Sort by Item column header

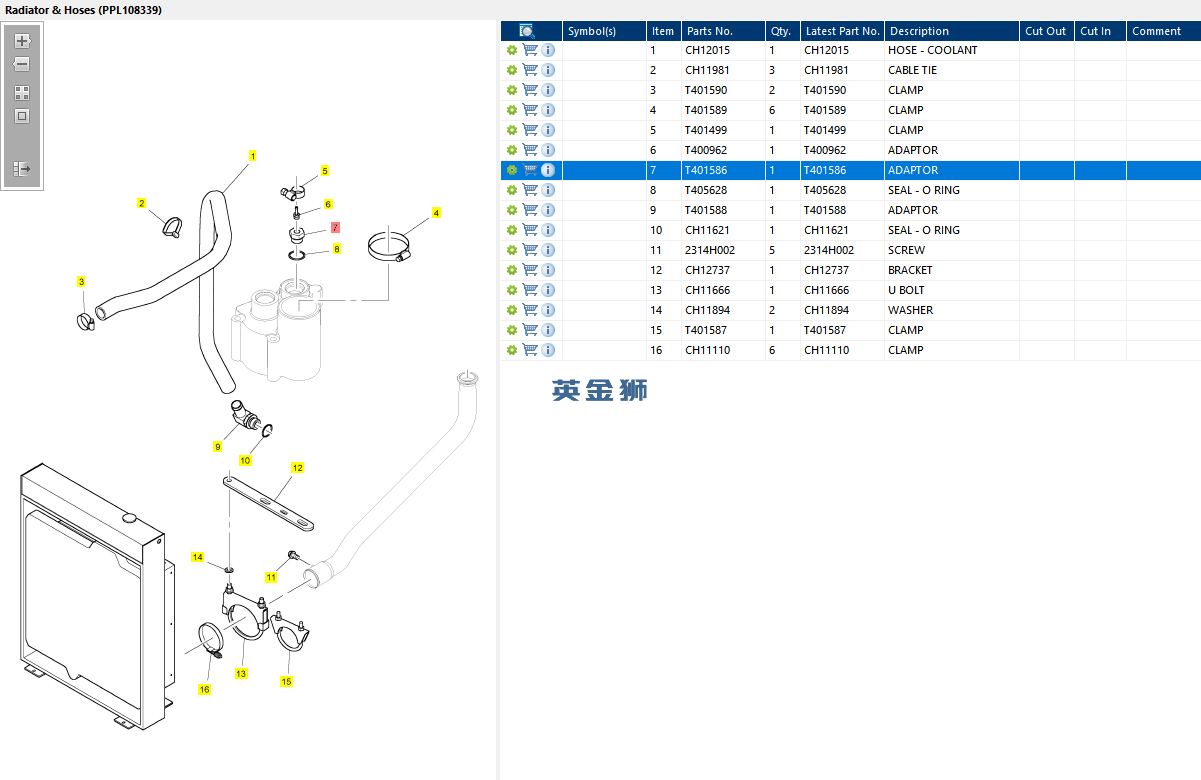(x=663, y=31)
